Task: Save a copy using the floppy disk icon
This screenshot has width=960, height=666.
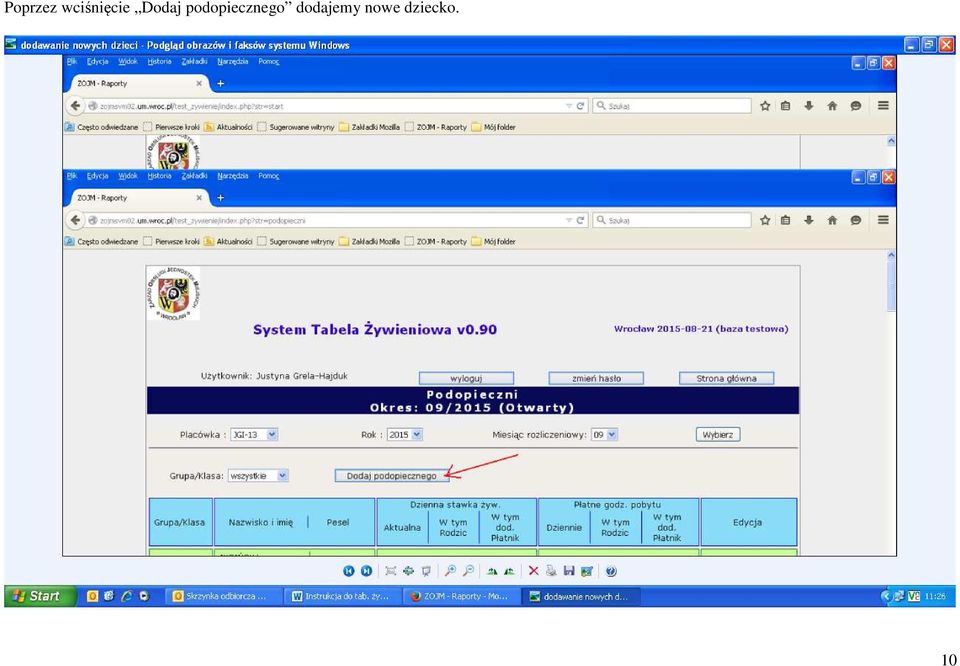Action: (569, 571)
